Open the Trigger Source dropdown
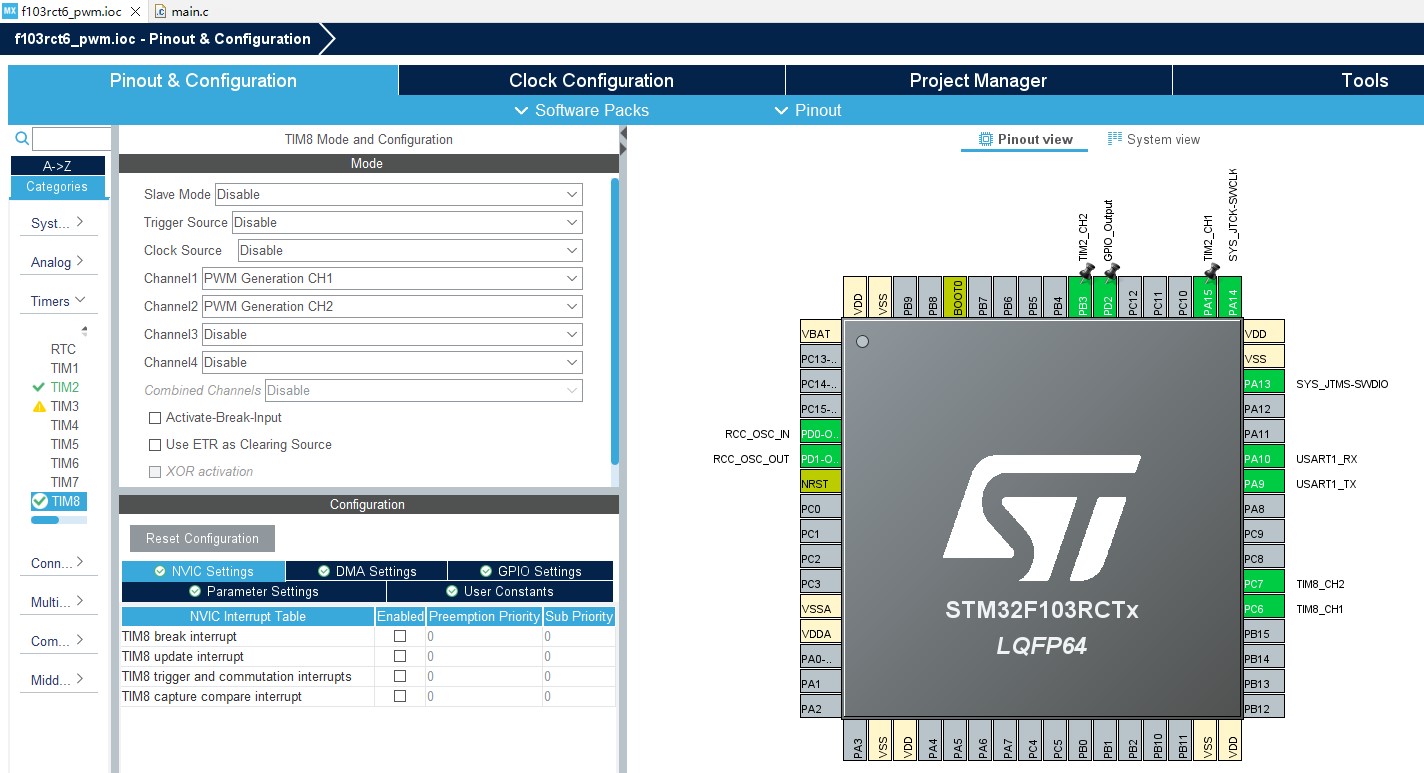The height and width of the screenshot is (773, 1424). (x=407, y=222)
